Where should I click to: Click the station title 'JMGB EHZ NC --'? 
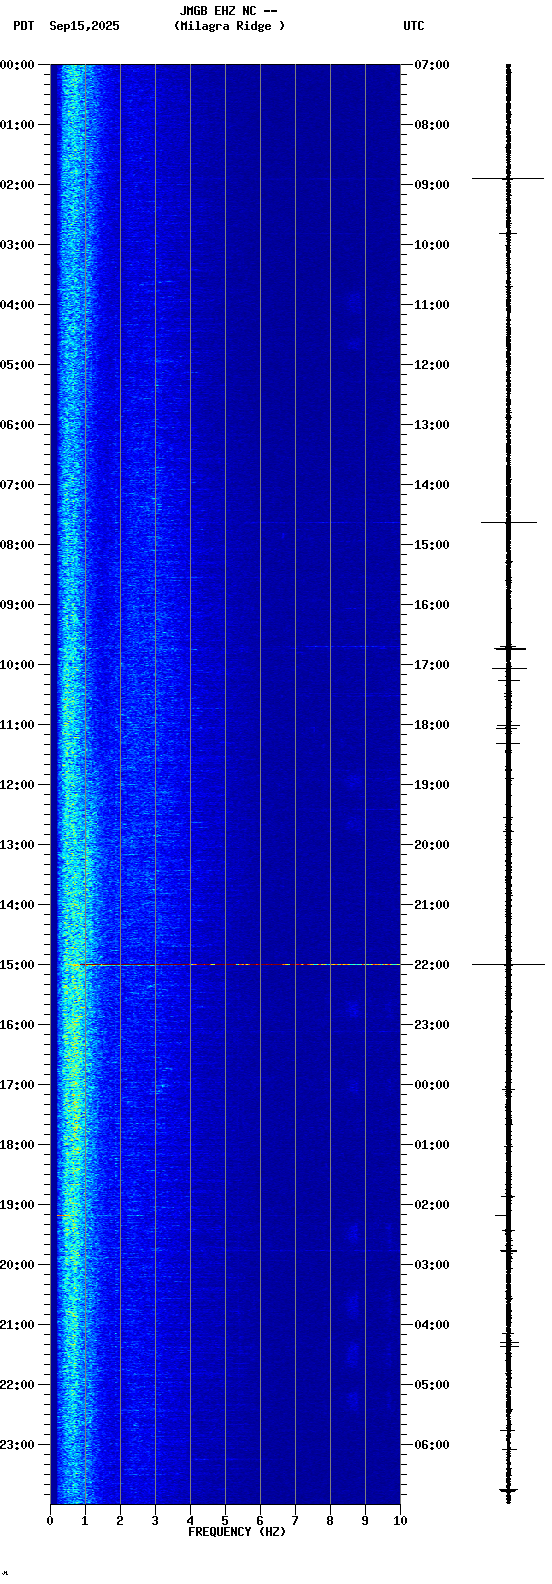click(228, 11)
